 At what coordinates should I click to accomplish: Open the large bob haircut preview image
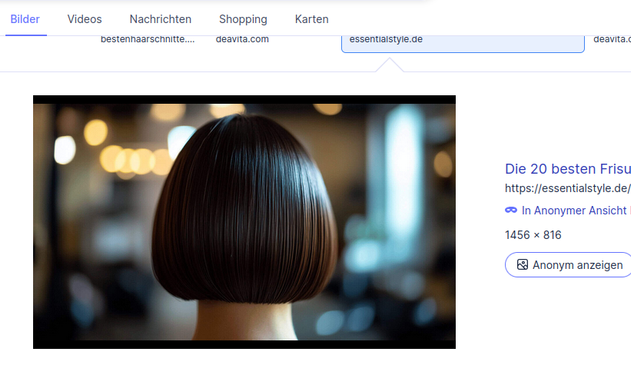(x=244, y=222)
